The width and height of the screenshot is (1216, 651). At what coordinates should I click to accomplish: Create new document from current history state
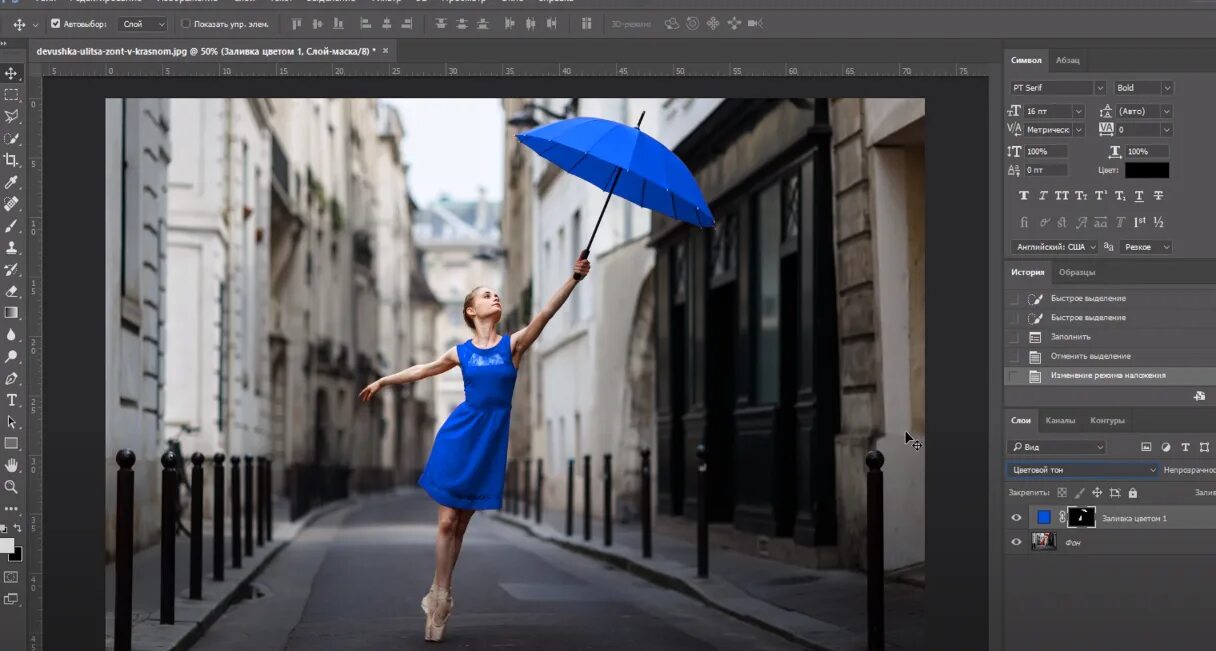point(1199,396)
